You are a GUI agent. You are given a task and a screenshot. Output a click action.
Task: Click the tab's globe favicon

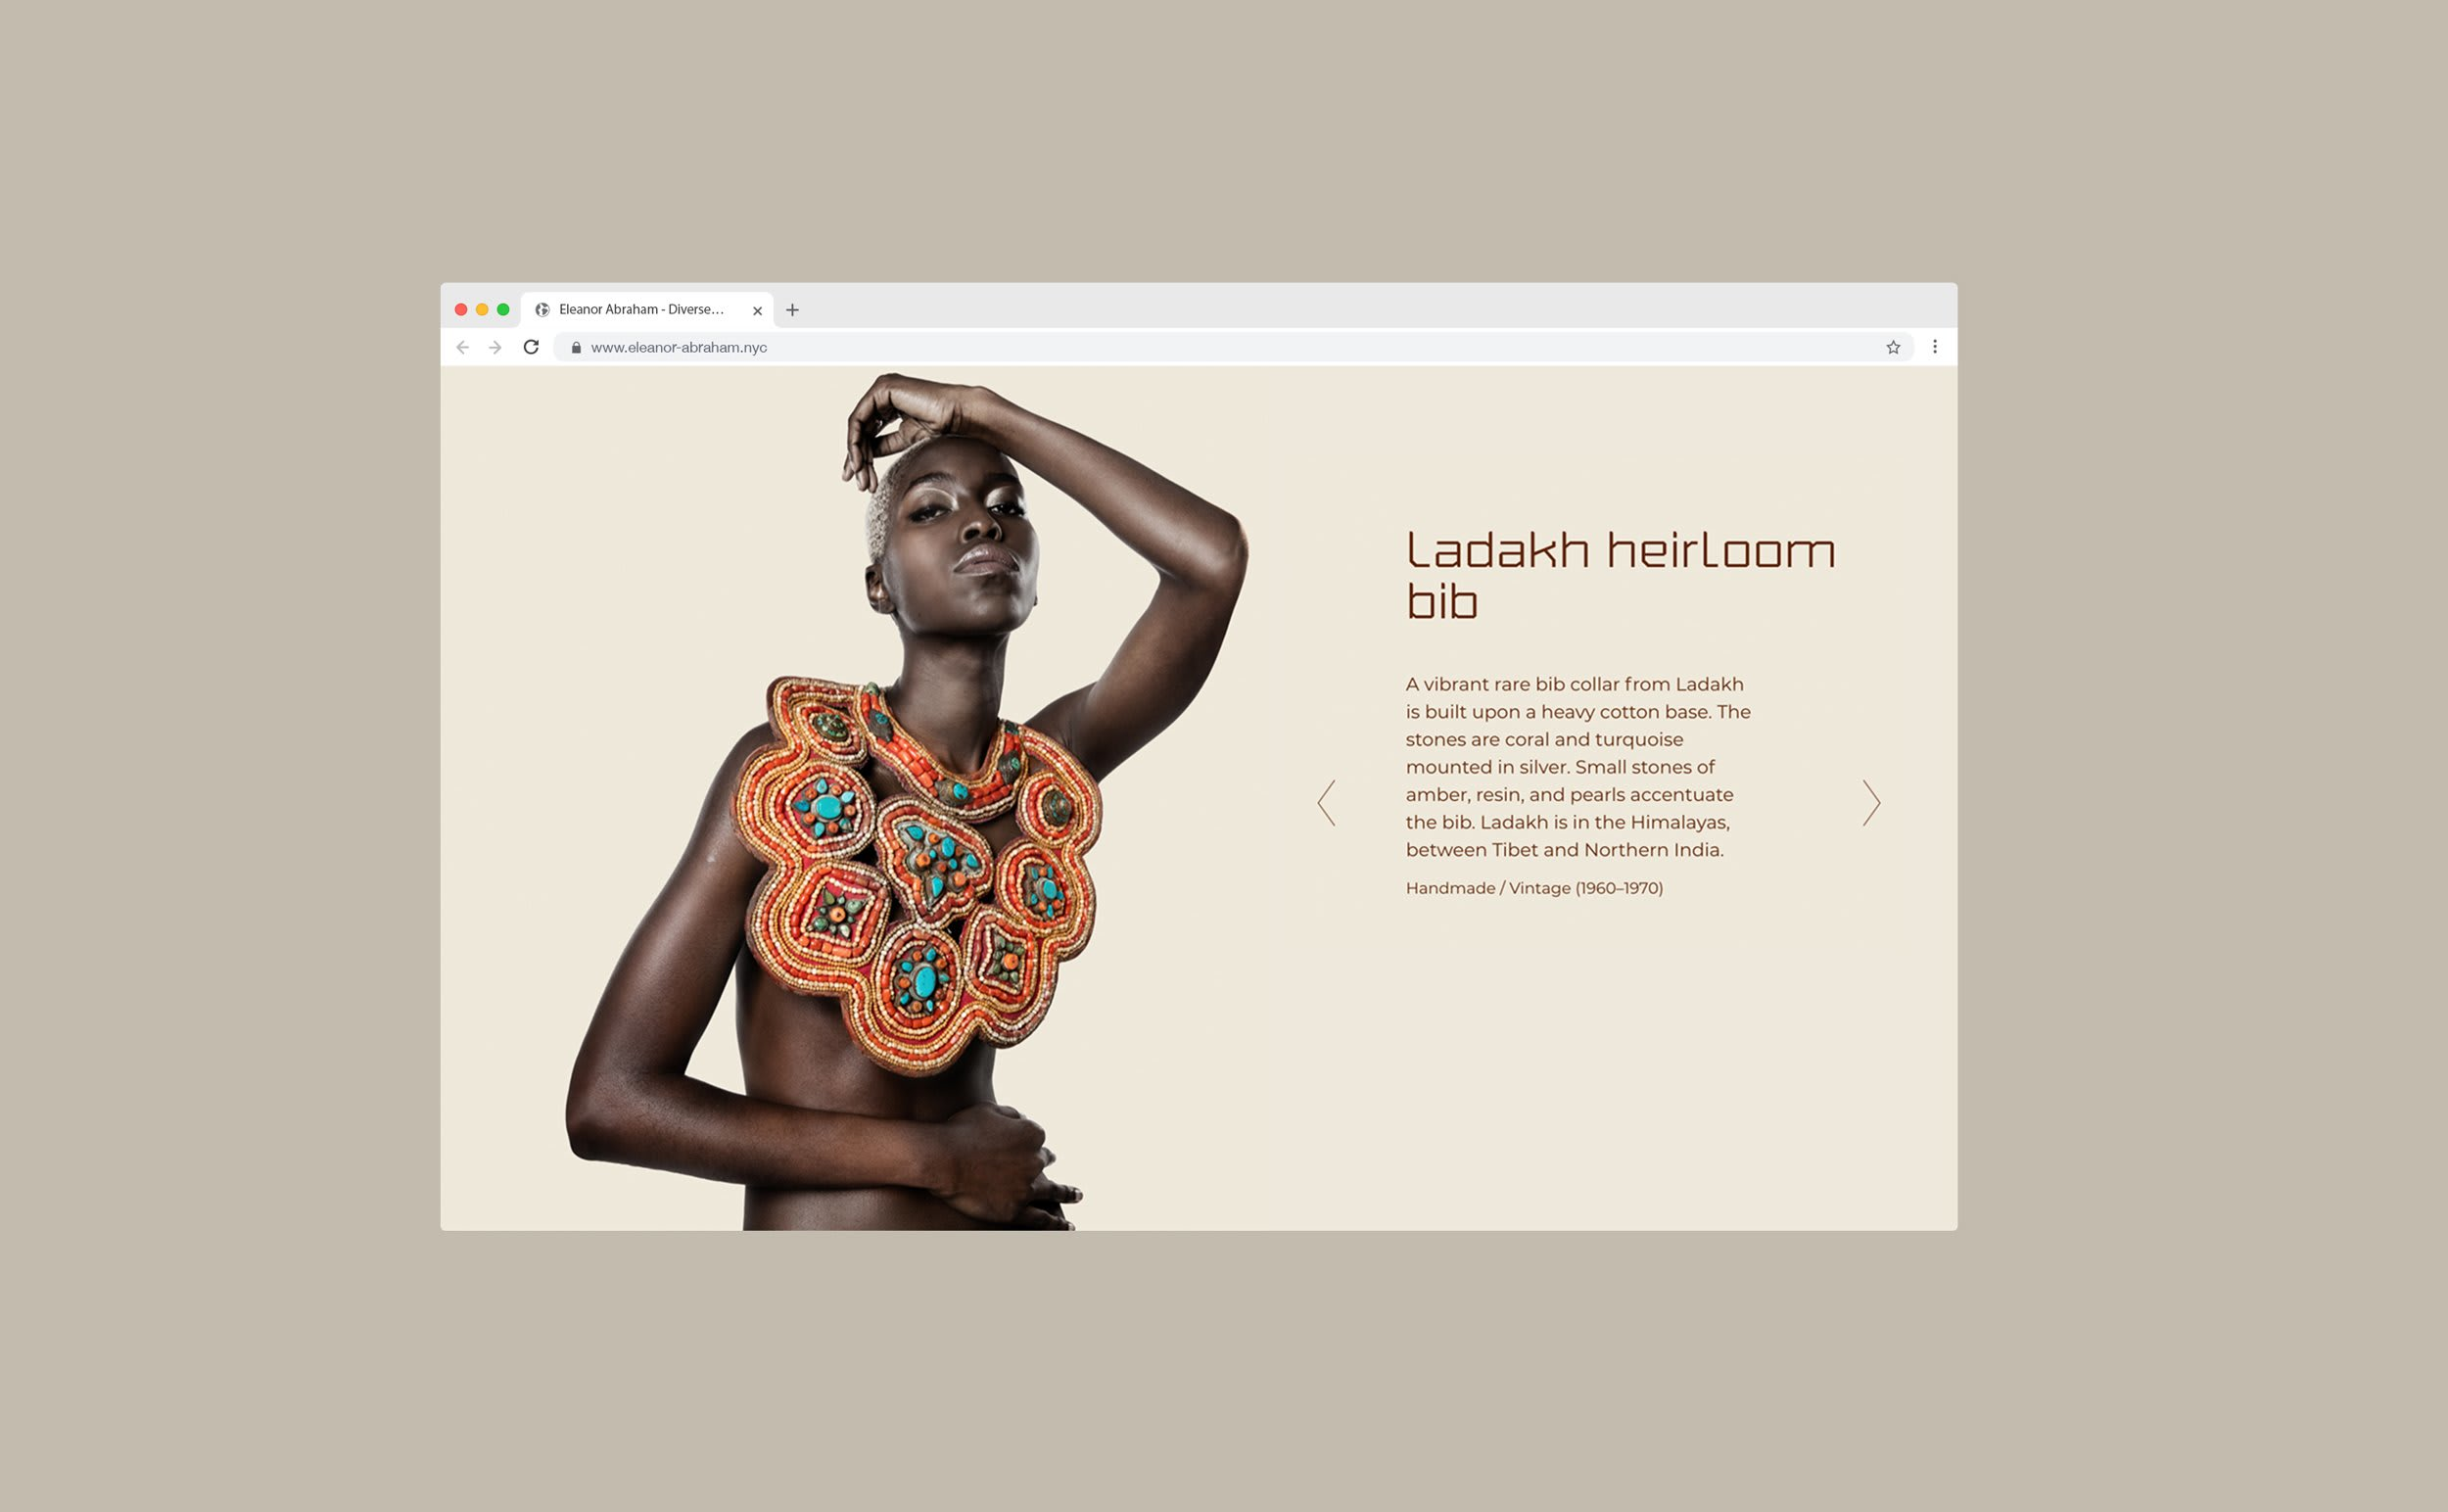click(x=542, y=310)
